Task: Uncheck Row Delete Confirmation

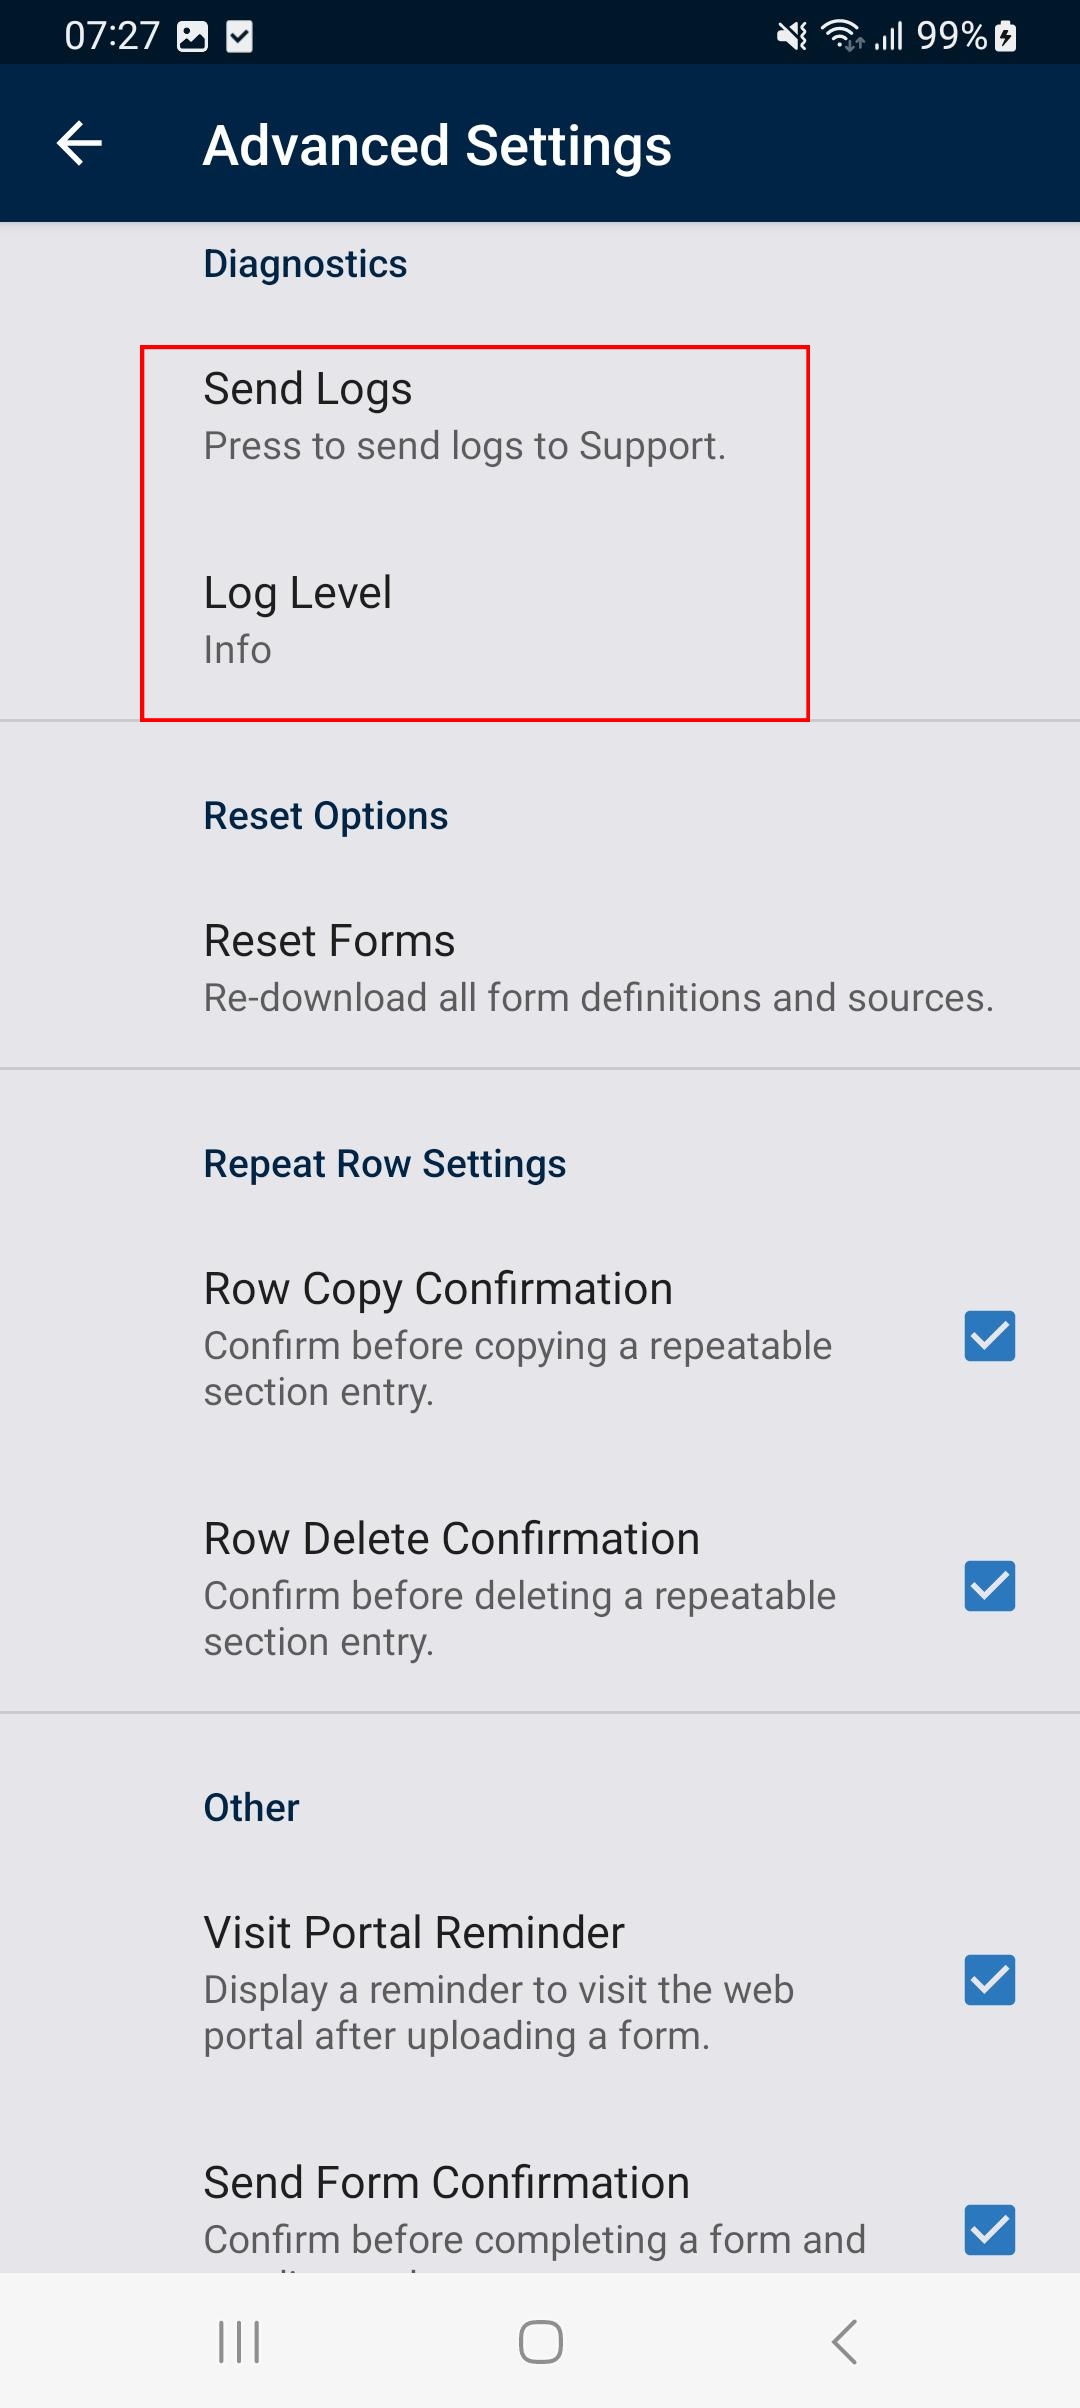Action: tap(990, 1586)
